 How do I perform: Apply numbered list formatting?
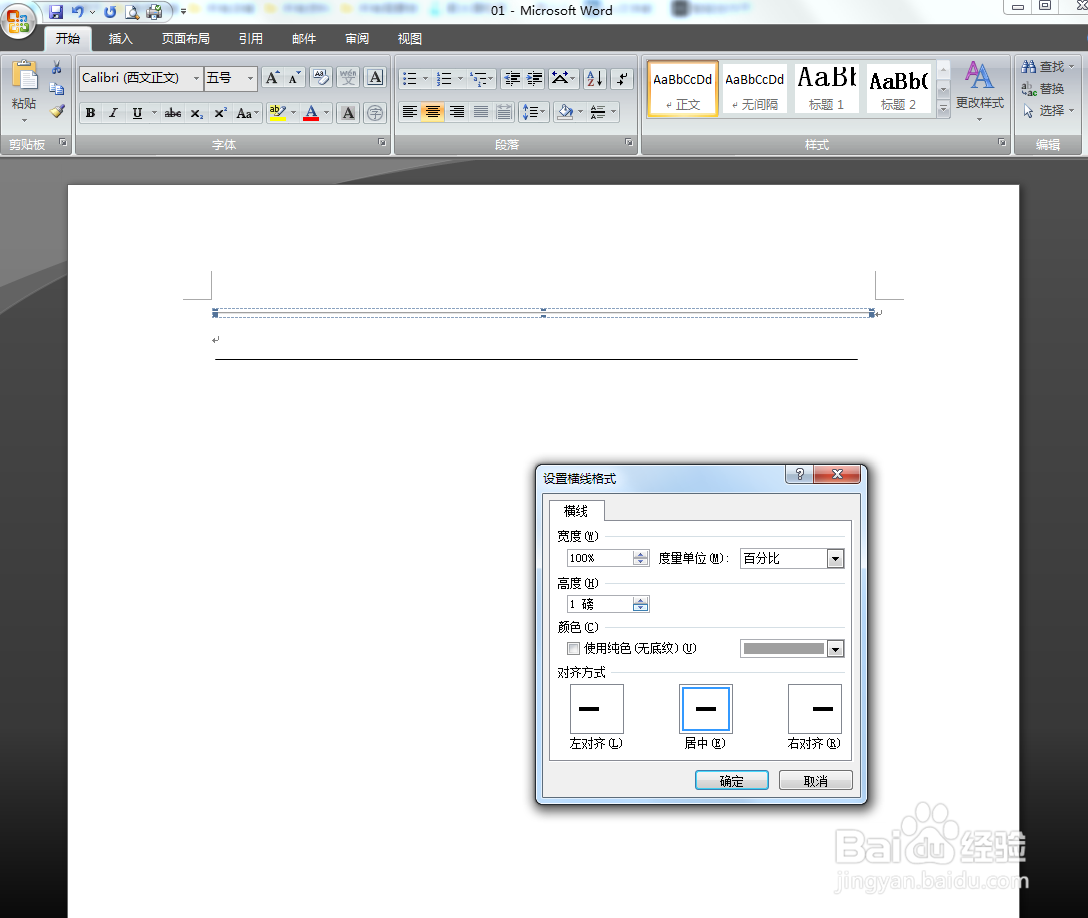pos(444,78)
